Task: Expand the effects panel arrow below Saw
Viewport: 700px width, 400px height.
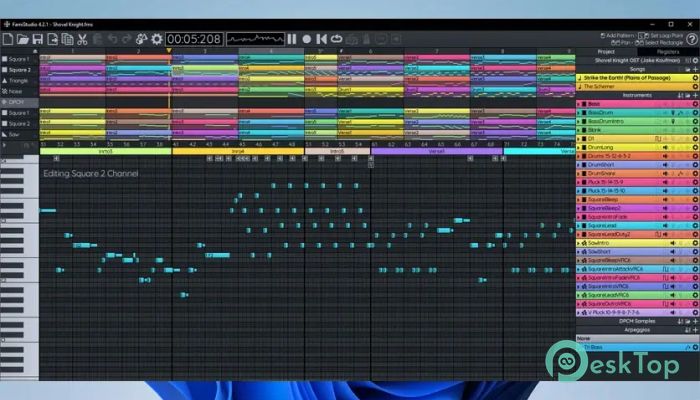Action: [4, 145]
